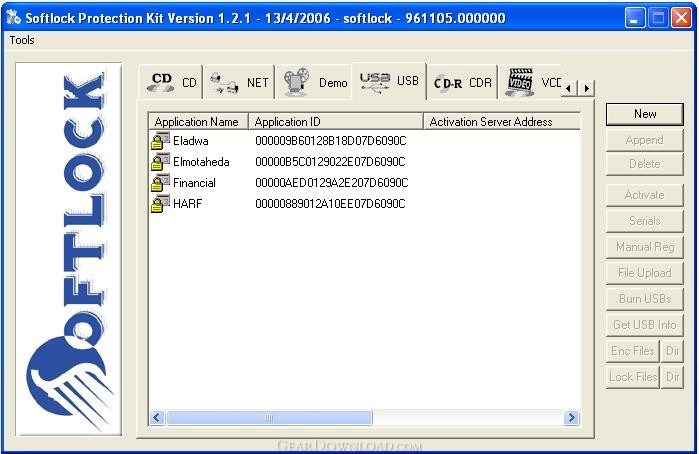Click the video clapperboard icon in the VCD tab
The height and width of the screenshot is (454, 699).
(520, 82)
